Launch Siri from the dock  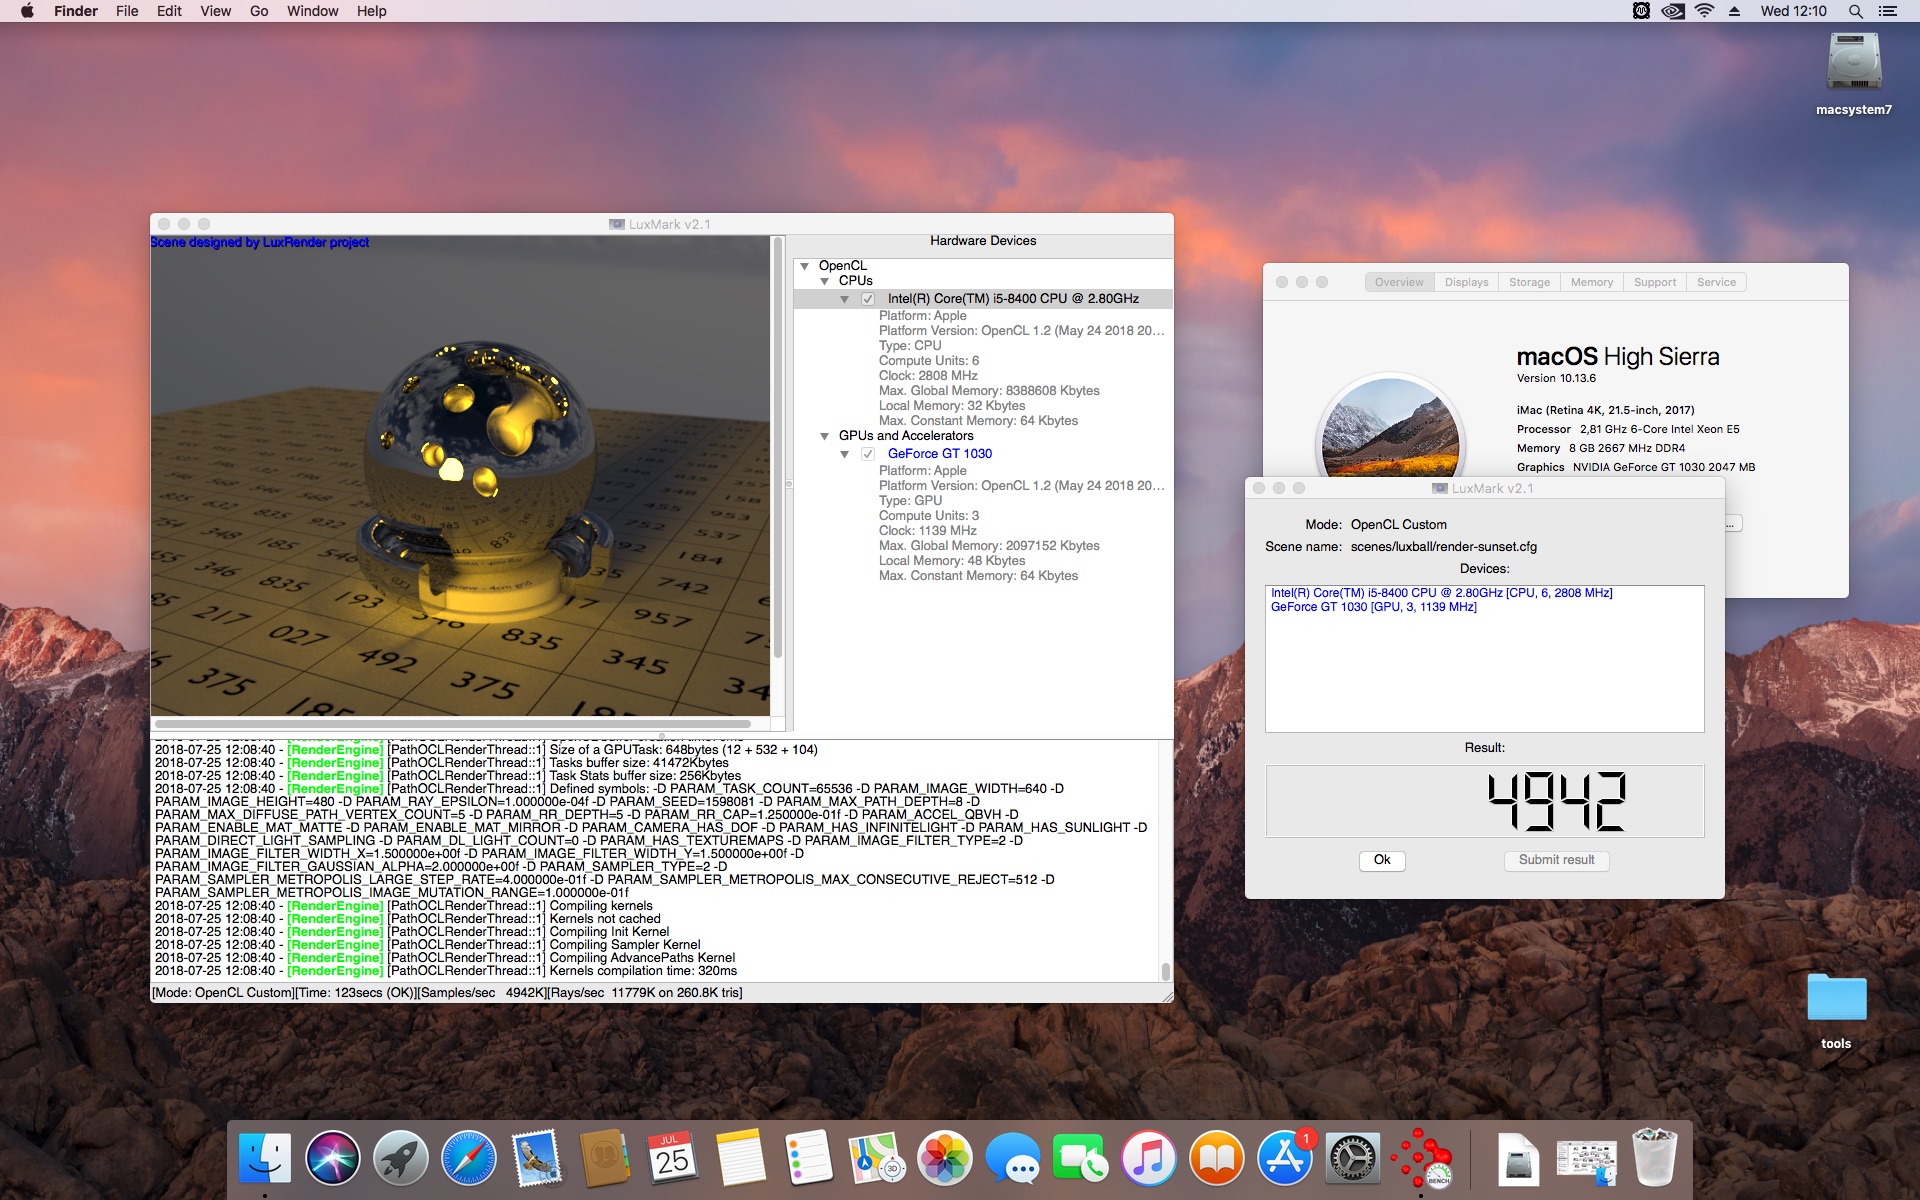click(x=332, y=1159)
